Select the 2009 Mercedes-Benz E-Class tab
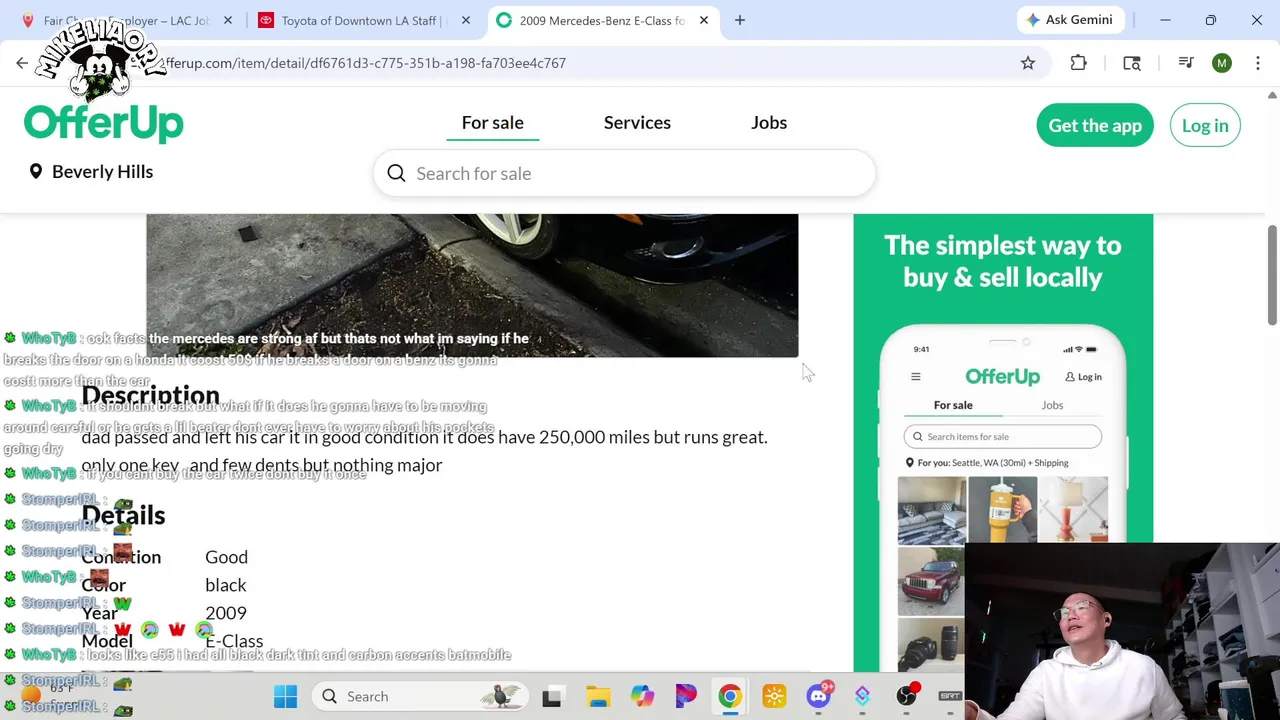This screenshot has width=1280, height=720. click(602, 20)
